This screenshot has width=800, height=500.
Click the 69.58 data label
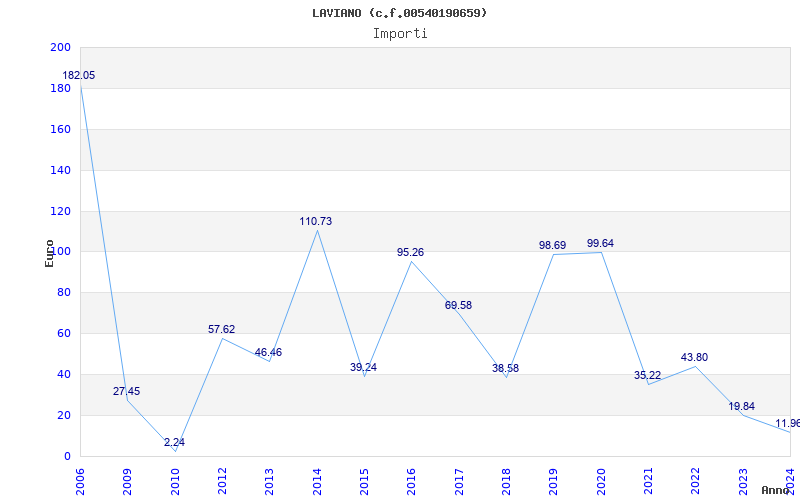[x=458, y=305]
